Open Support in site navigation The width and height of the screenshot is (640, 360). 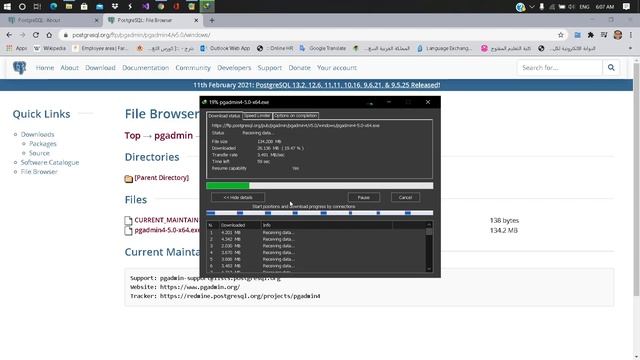(270, 68)
